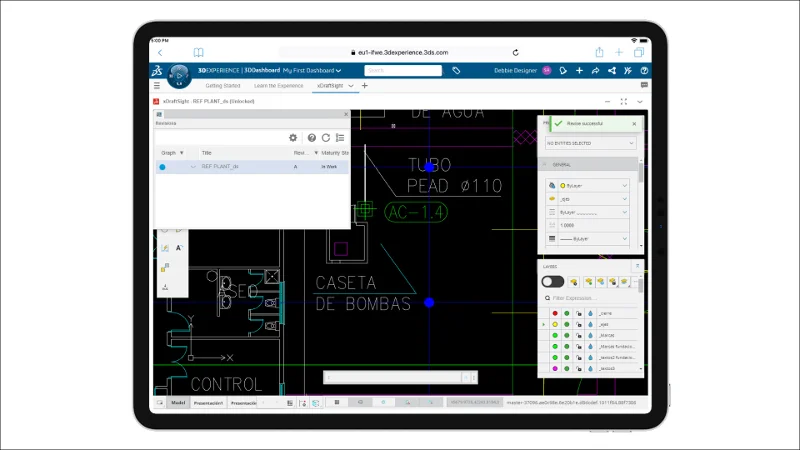Select the block insert tool icon
Viewport: 800px width, 450px height.
(x=165, y=267)
